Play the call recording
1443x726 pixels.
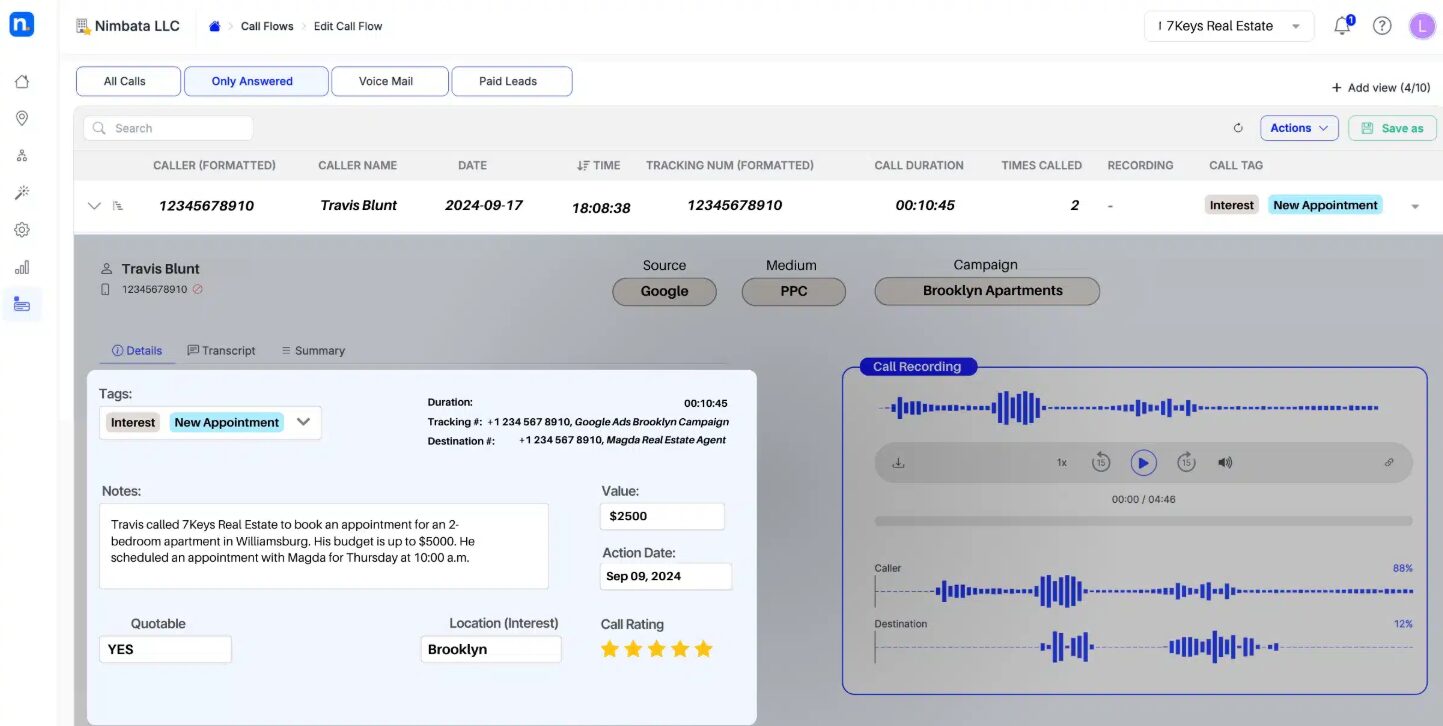tap(1143, 463)
